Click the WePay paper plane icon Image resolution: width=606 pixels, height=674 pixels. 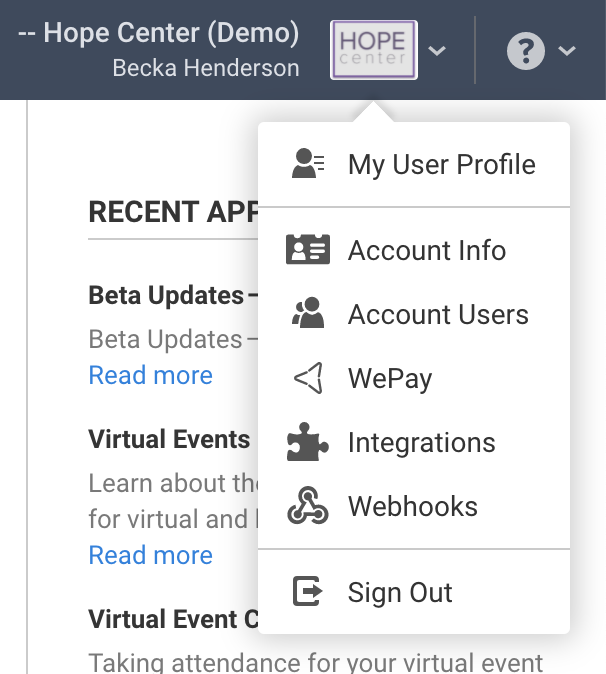point(307,378)
